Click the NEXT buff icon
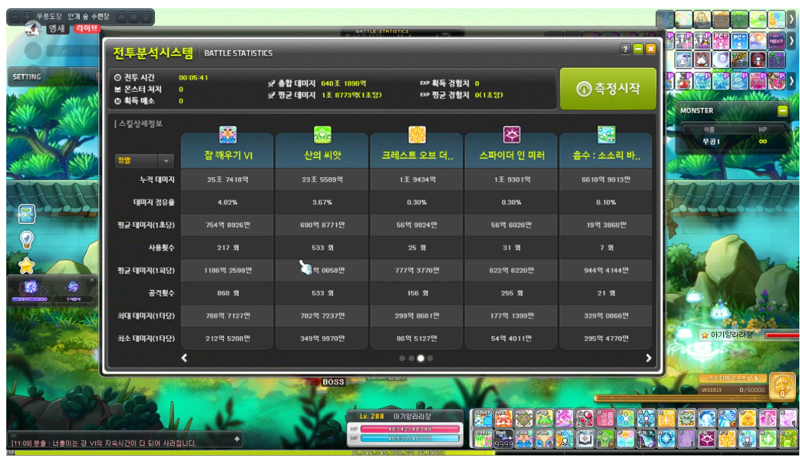Viewport: 800px width, 466px height. (776, 41)
